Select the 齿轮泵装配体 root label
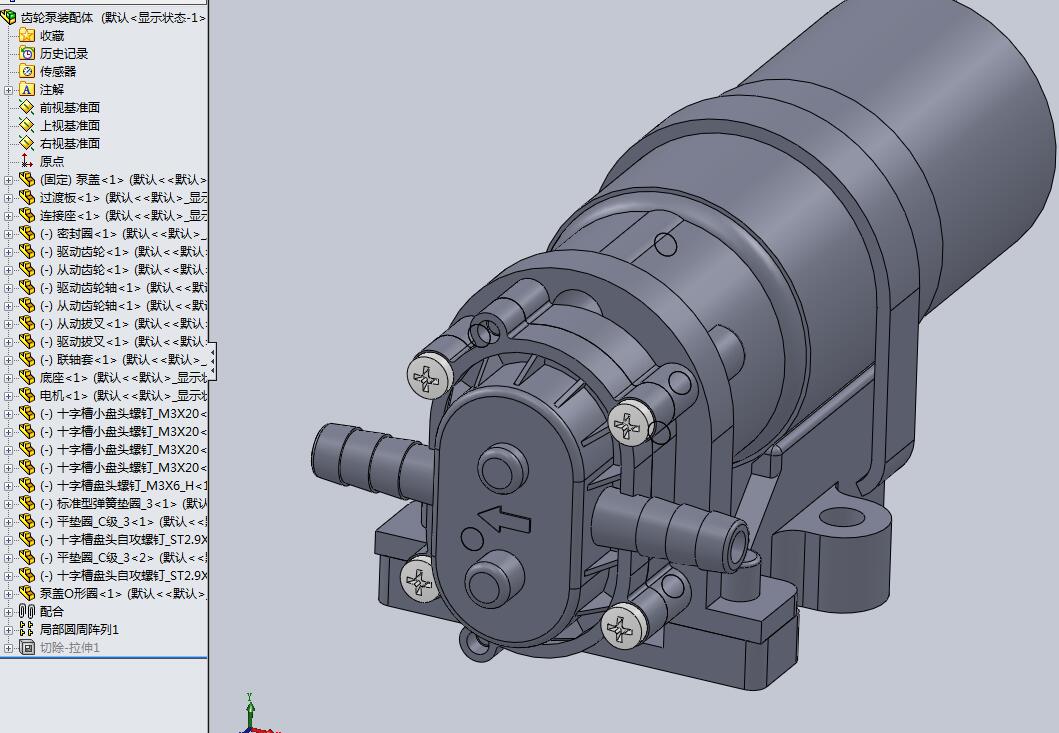The image size is (1059, 733). (57, 18)
